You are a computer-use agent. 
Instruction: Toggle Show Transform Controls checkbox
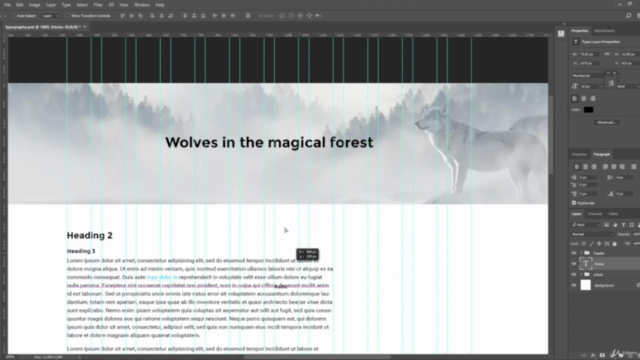click(x=68, y=16)
